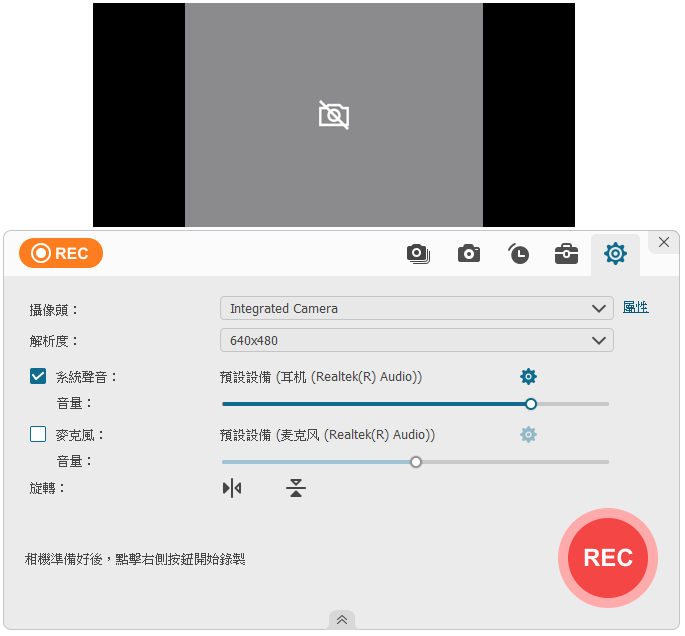This screenshot has height=636, width=685.
Task: Close the recorder panel
Action: pyautogui.click(x=664, y=242)
